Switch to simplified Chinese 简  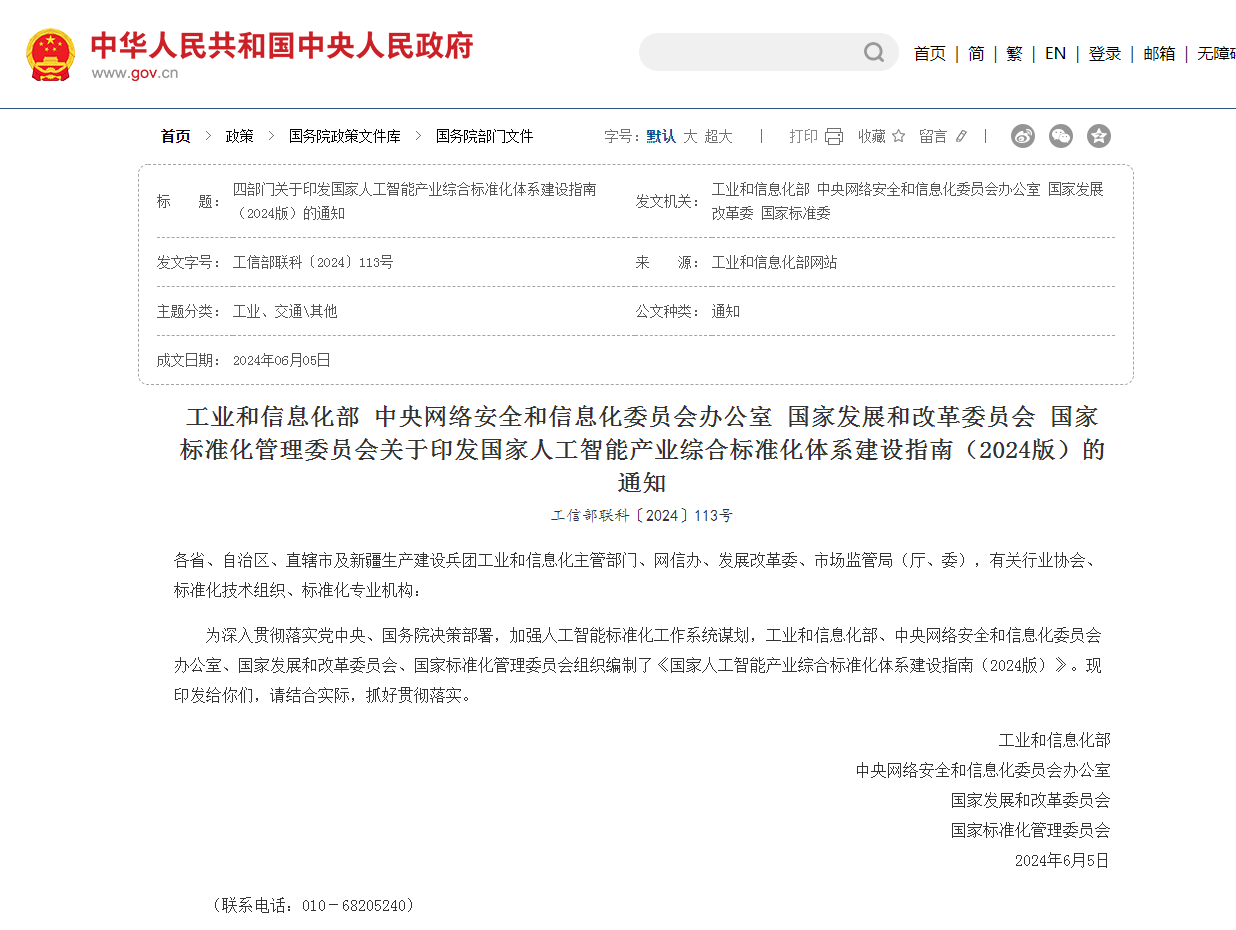point(976,54)
